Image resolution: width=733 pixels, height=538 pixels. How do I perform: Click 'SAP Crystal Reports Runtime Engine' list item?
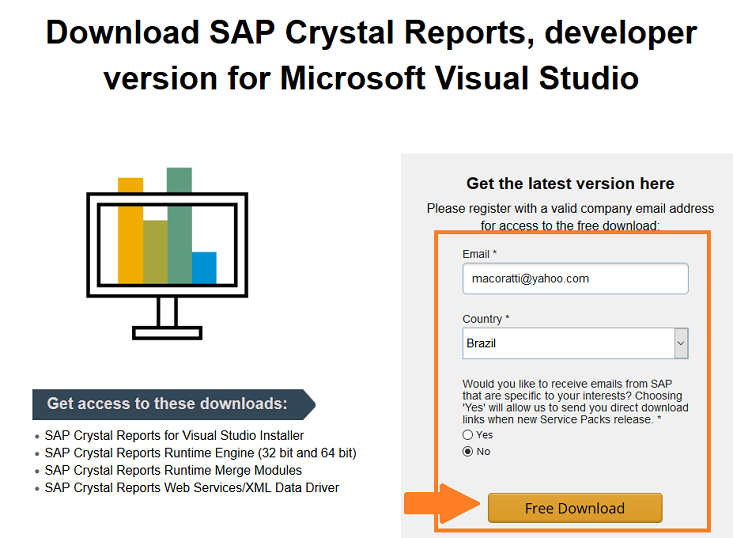click(x=200, y=453)
